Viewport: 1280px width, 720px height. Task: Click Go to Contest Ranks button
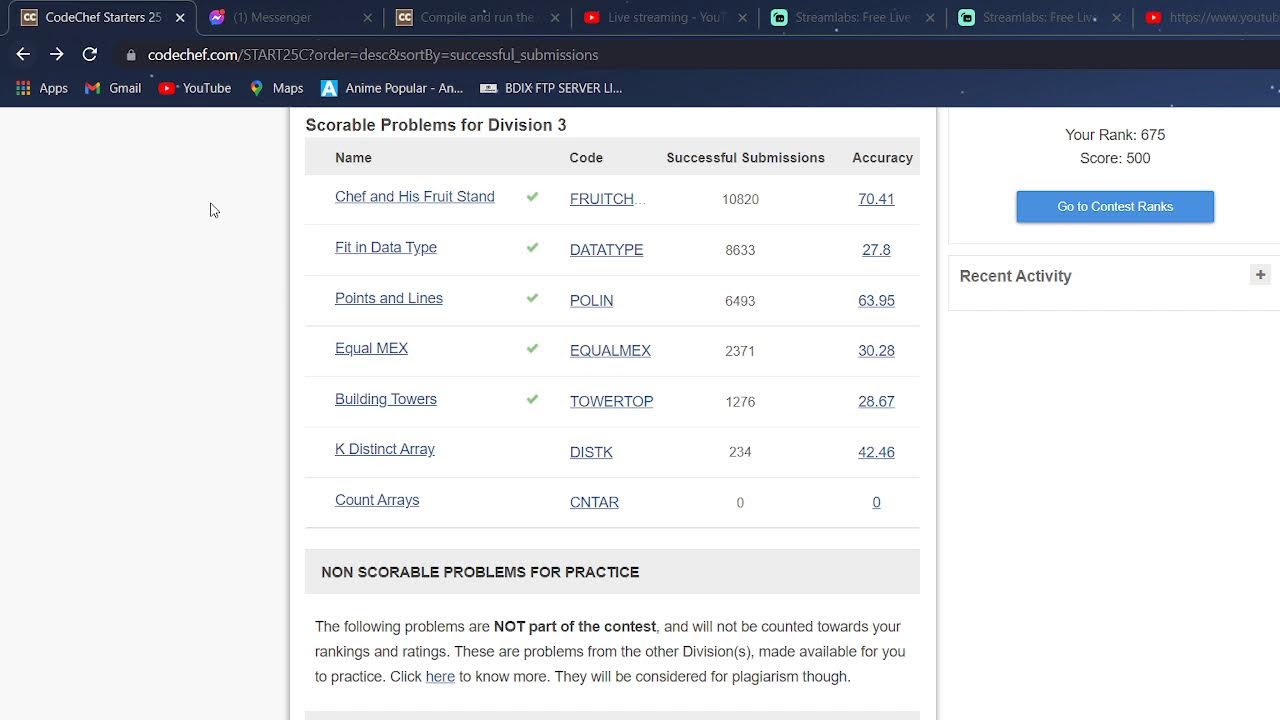click(x=1115, y=207)
